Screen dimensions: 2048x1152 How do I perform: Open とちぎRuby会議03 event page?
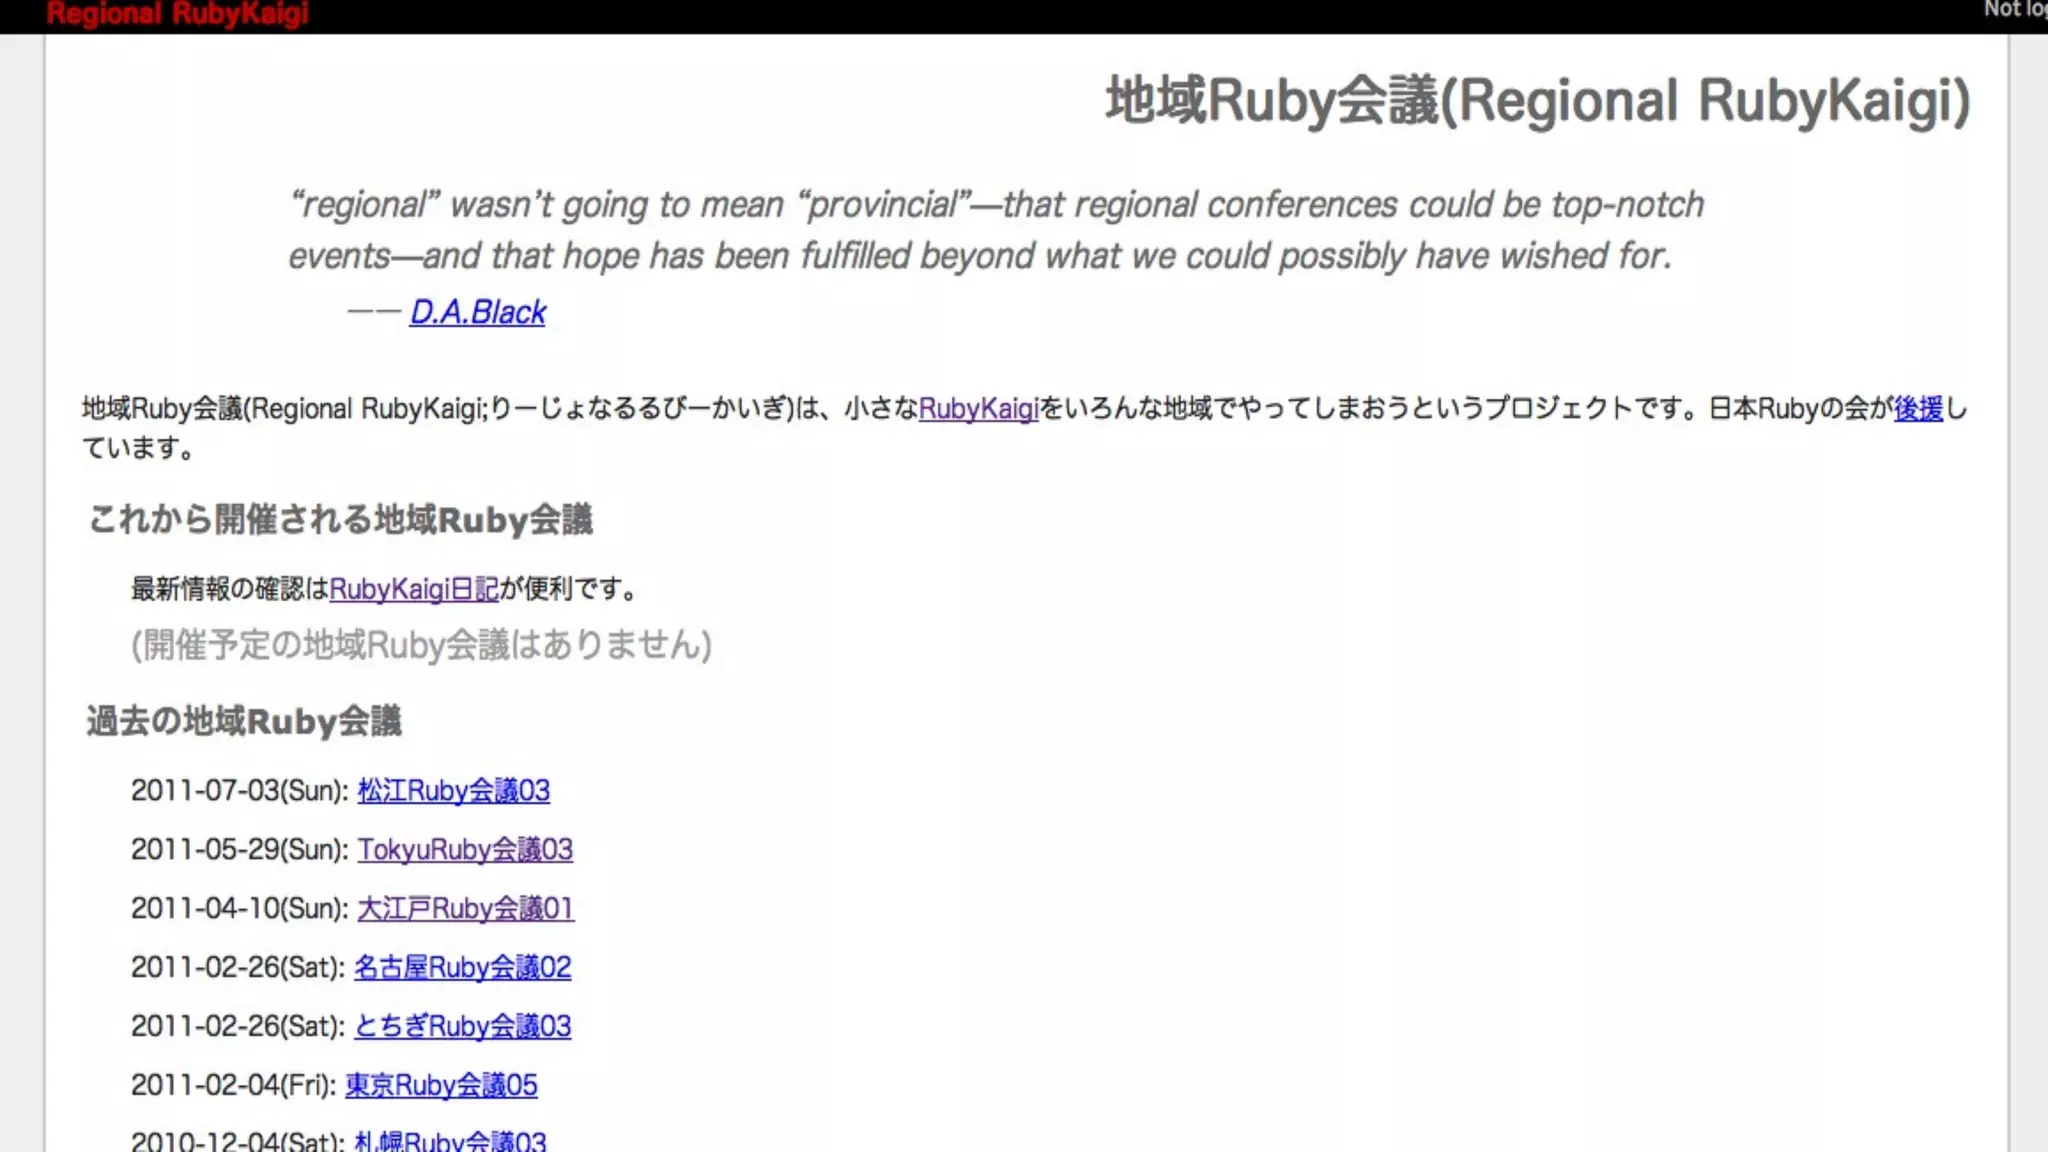[x=462, y=1026]
